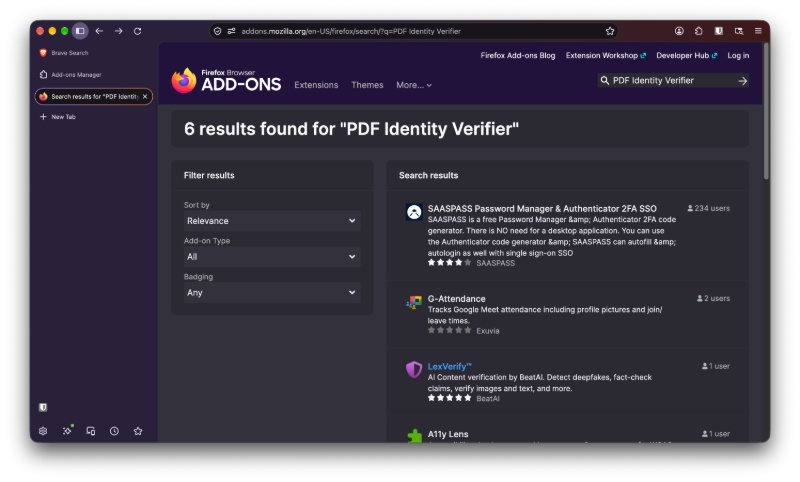Click '234 users' count
800x482 pixels.
(x=708, y=208)
